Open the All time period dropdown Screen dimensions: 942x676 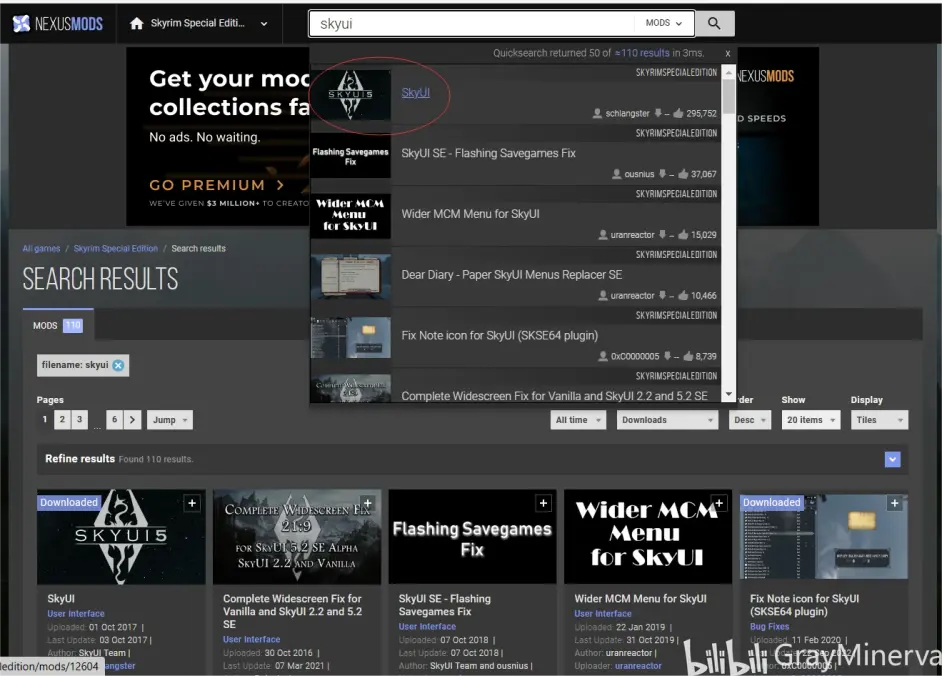coord(578,420)
